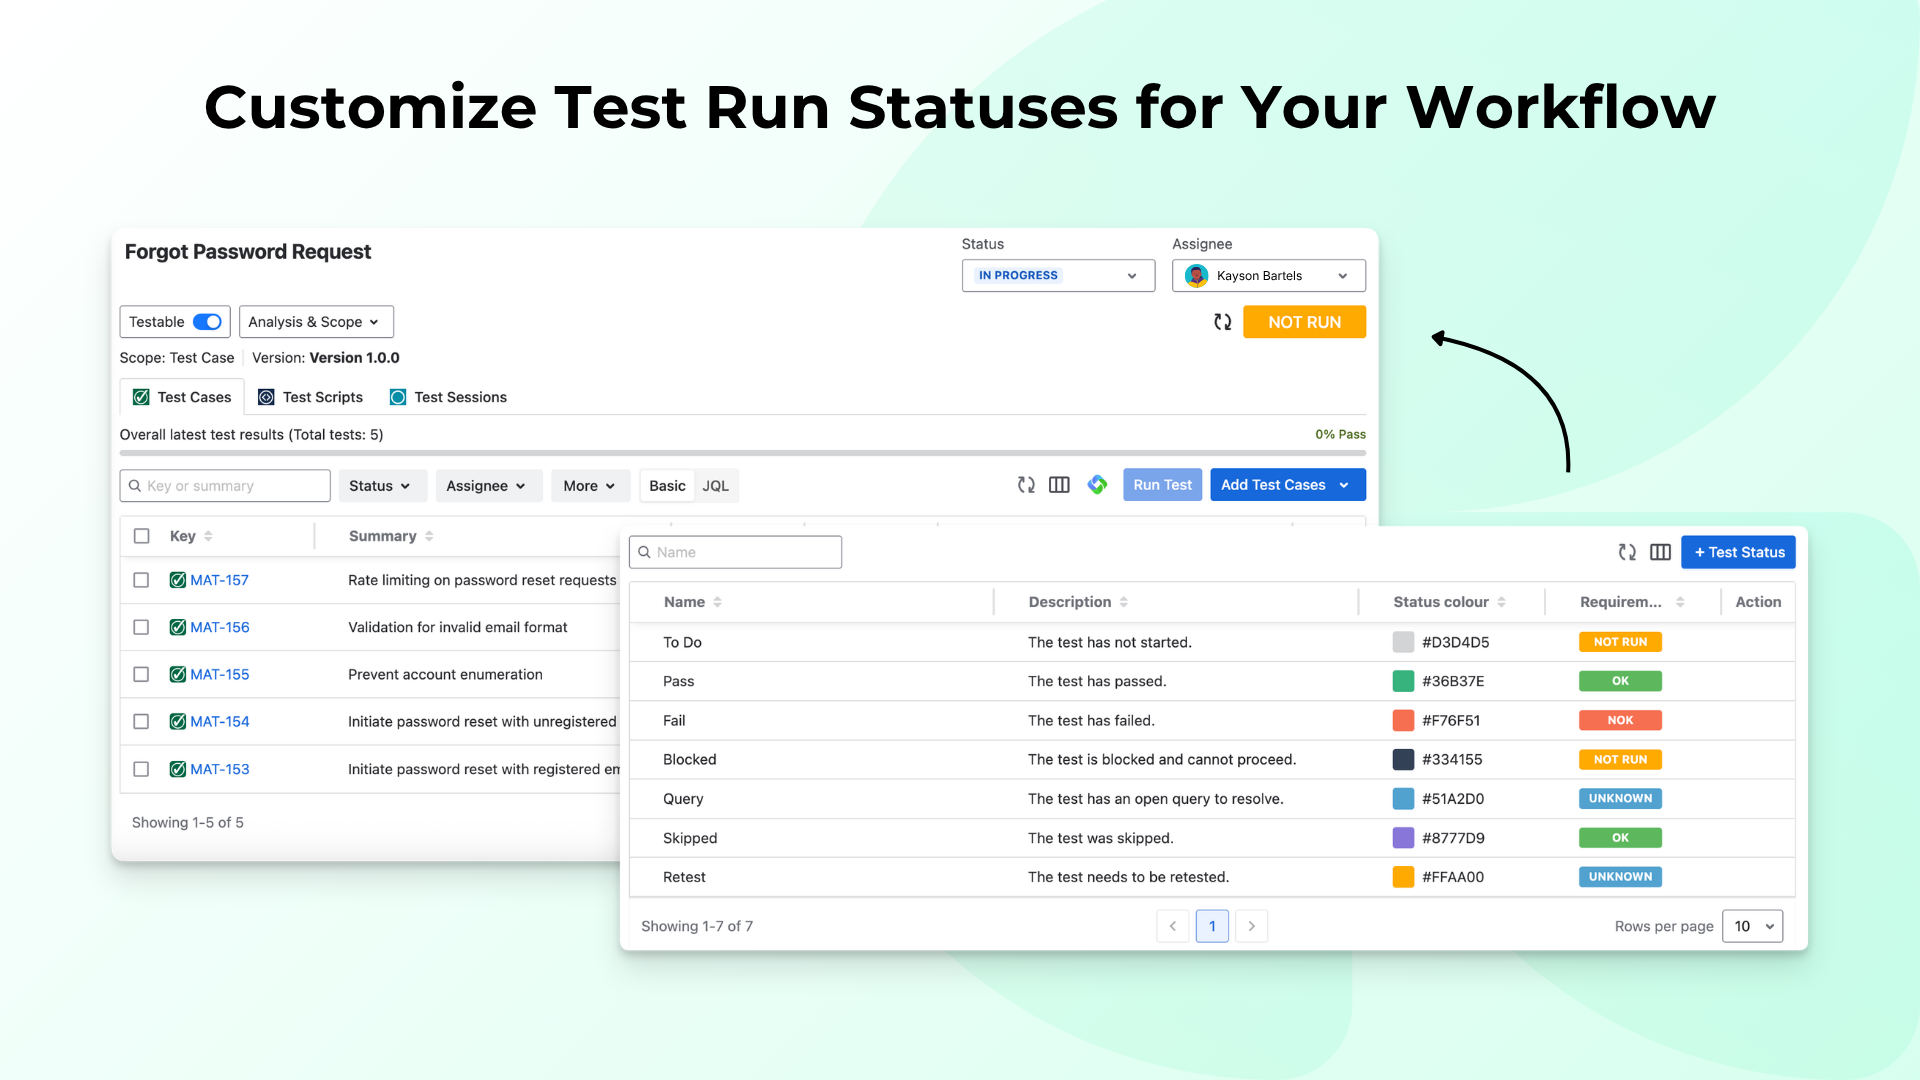The width and height of the screenshot is (1920, 1080).
Task: Click refresh icon in test cases toolbar
Action: pyautogui.click(x=1026, y=485)
